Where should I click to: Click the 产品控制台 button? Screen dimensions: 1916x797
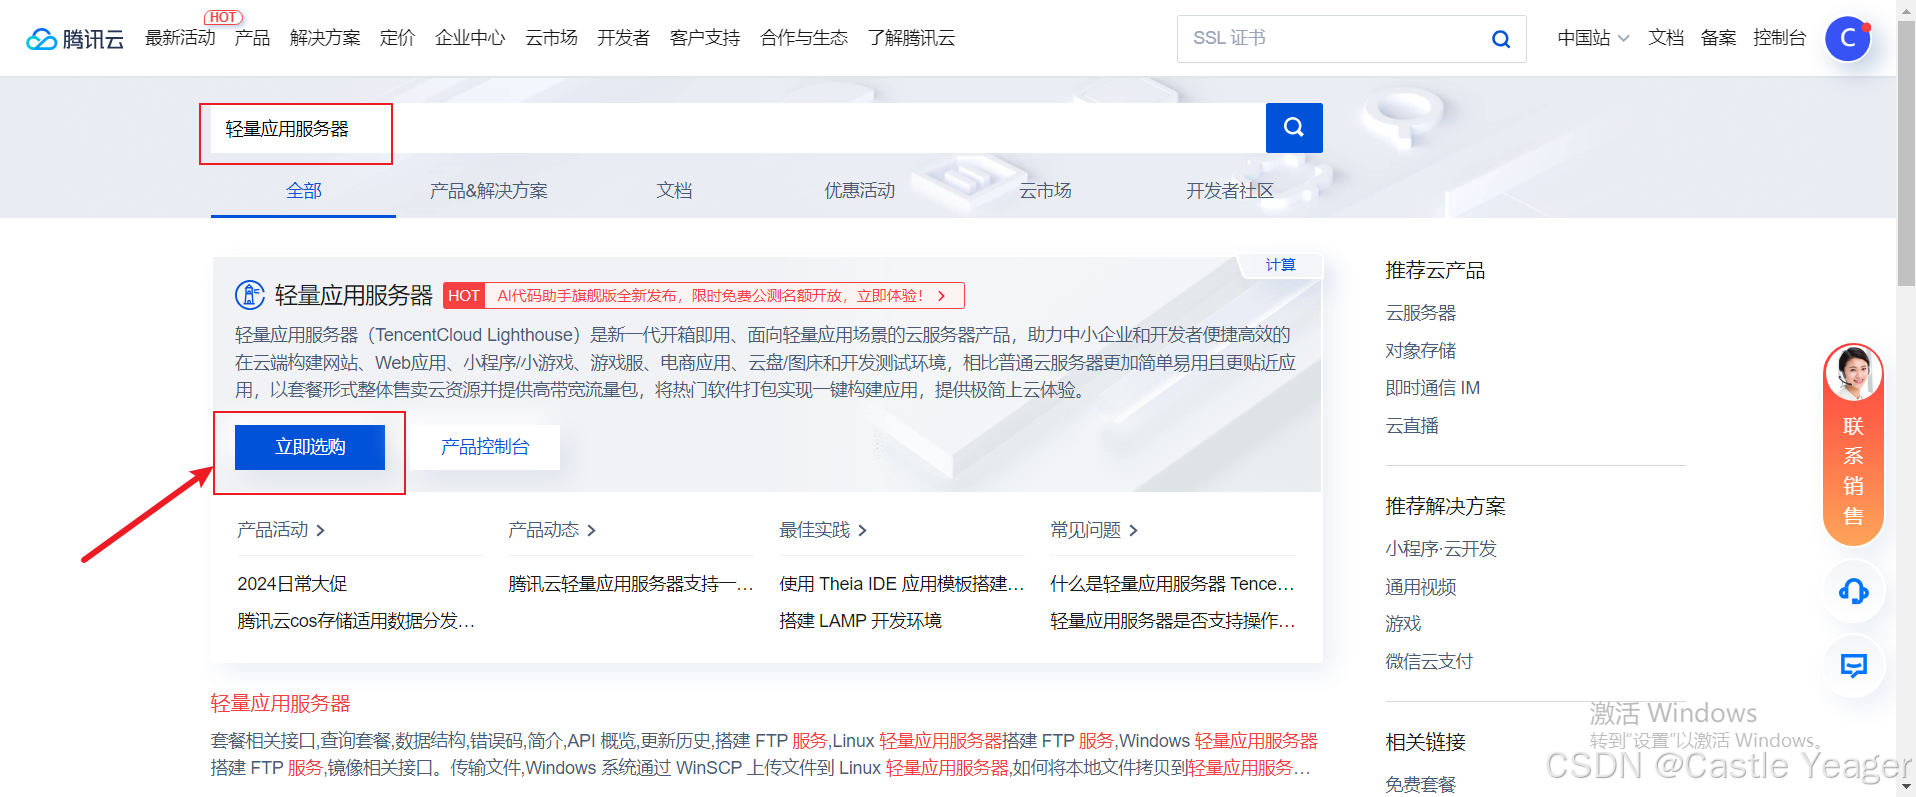tap(485, 447)
